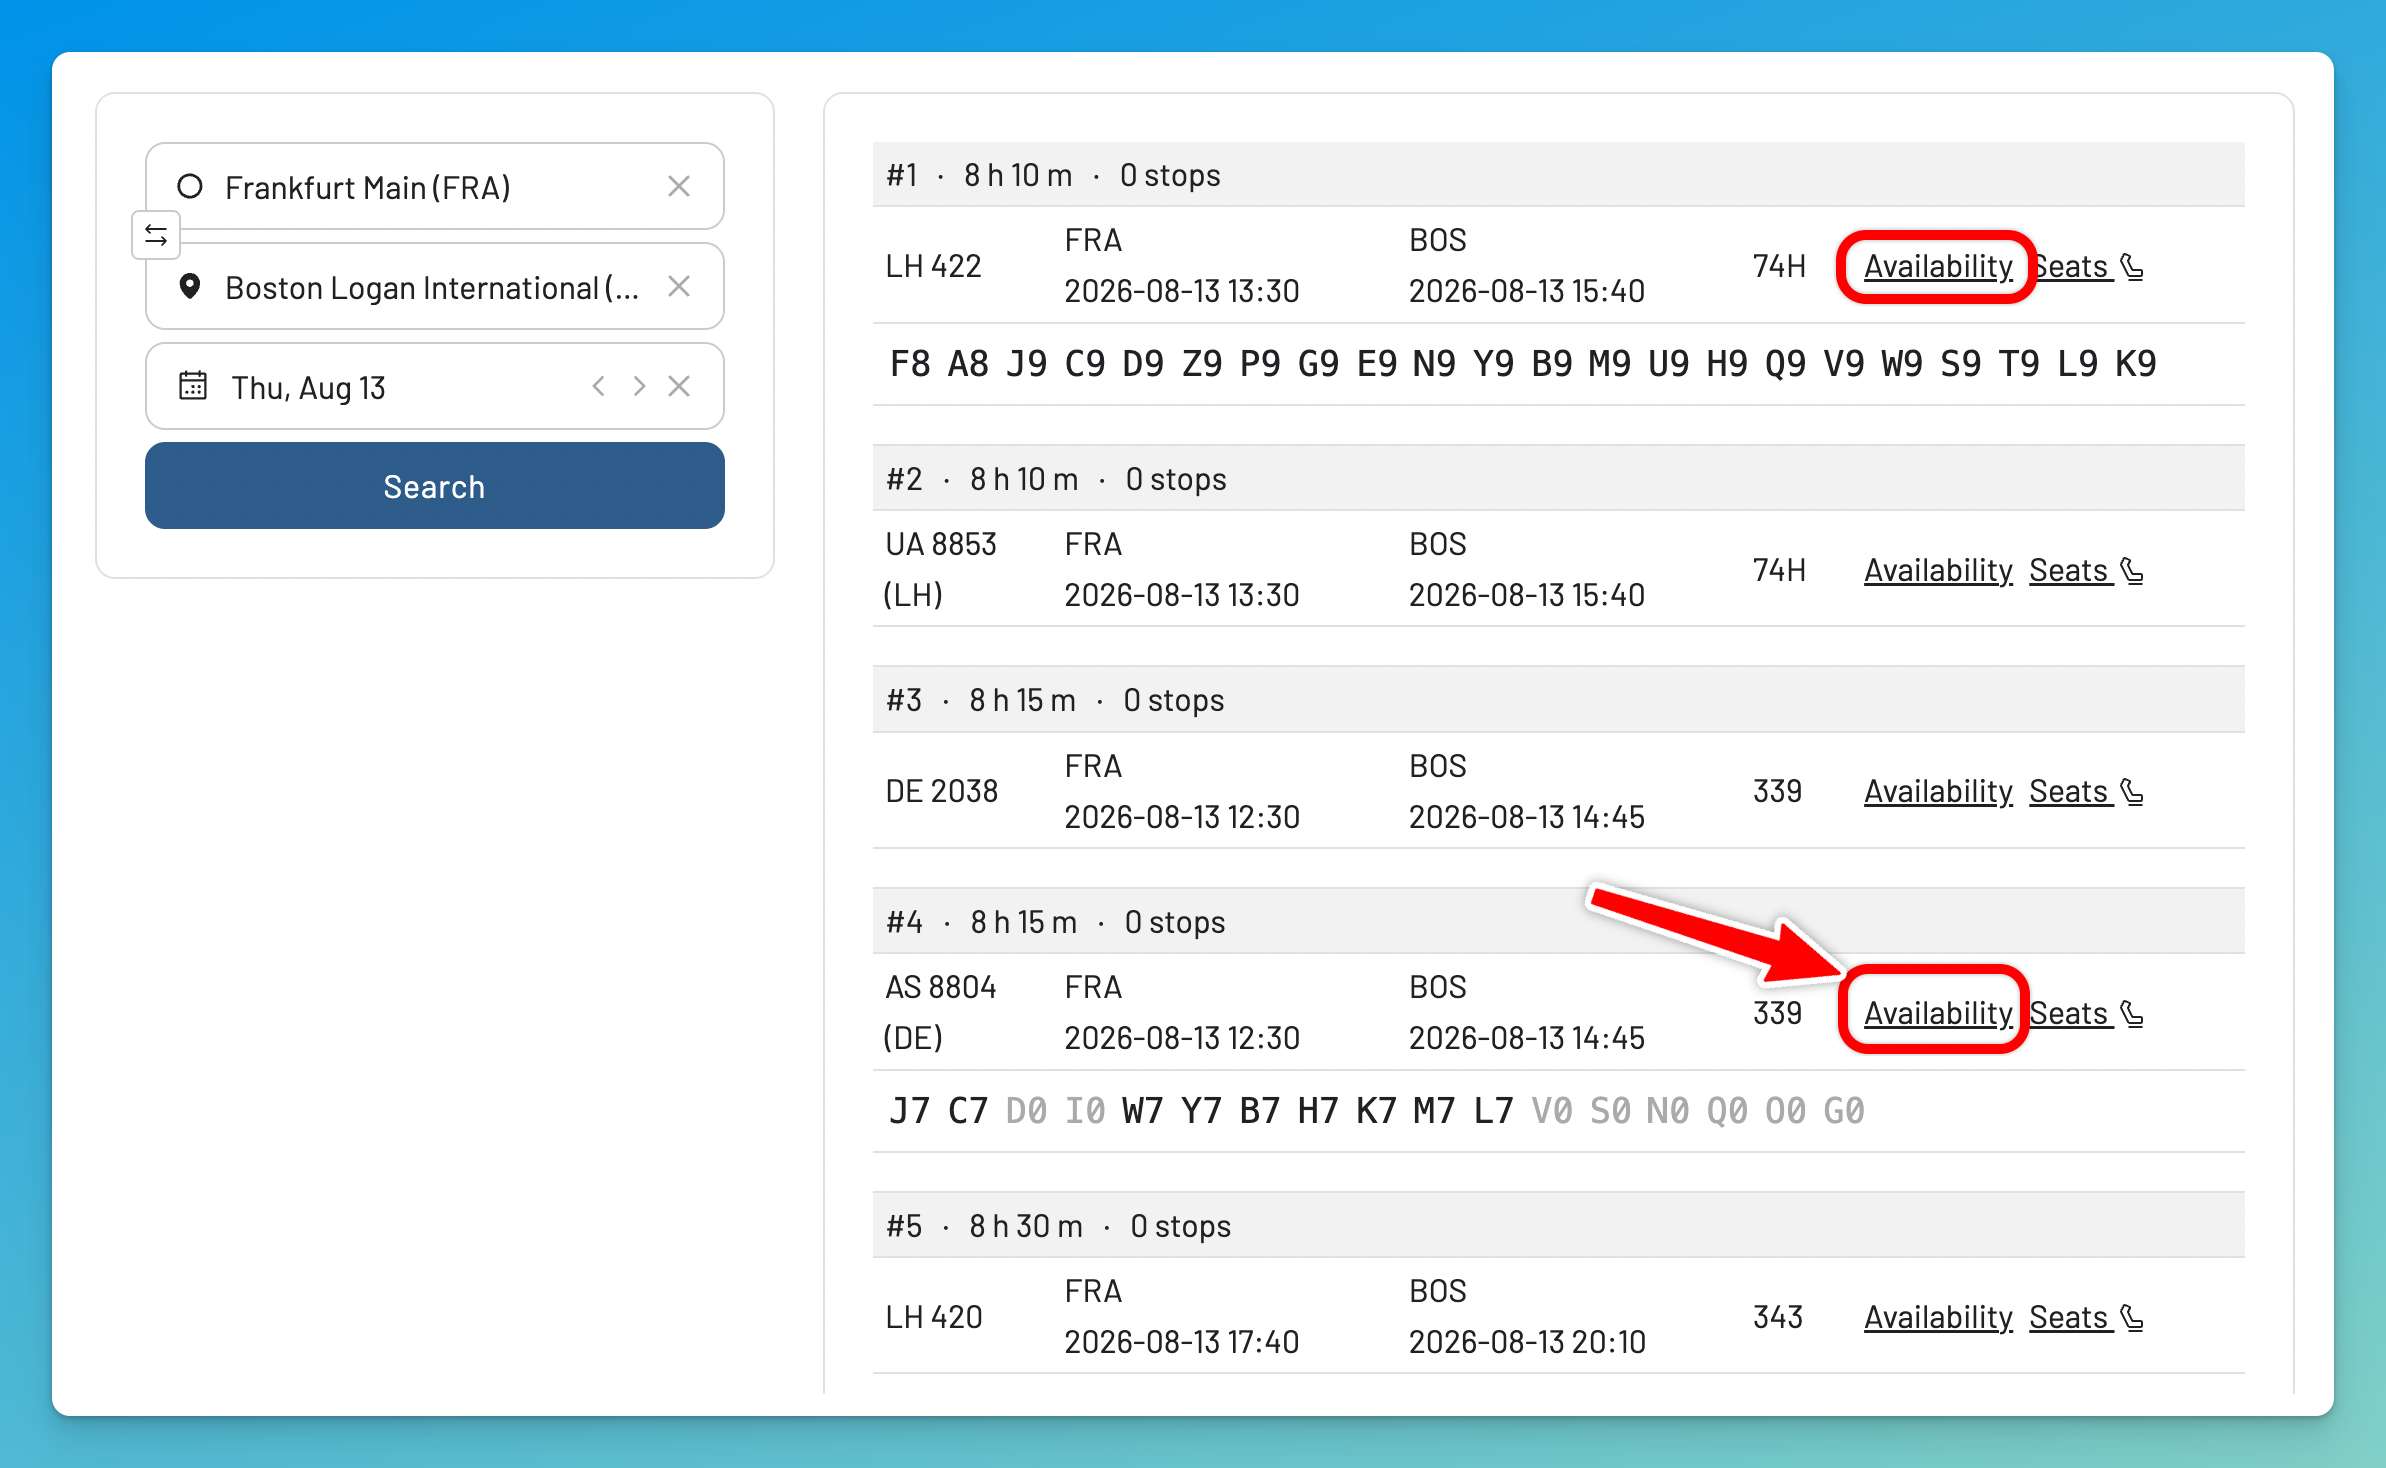Screen dimensions: 2386x1468
Task: Click departure '2026-08-13 17:40' on LH 420
Action: point(1182,1342)
